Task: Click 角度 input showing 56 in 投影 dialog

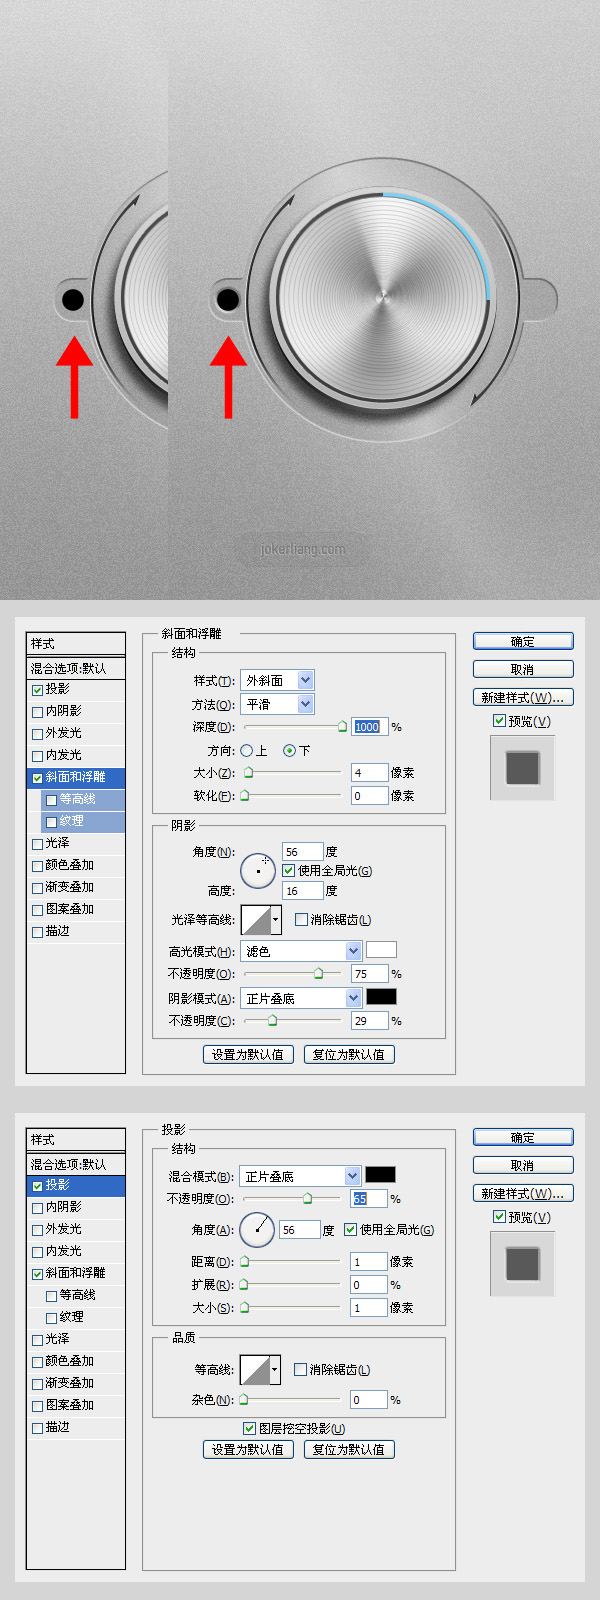Action: click(x=299, y=1230)
